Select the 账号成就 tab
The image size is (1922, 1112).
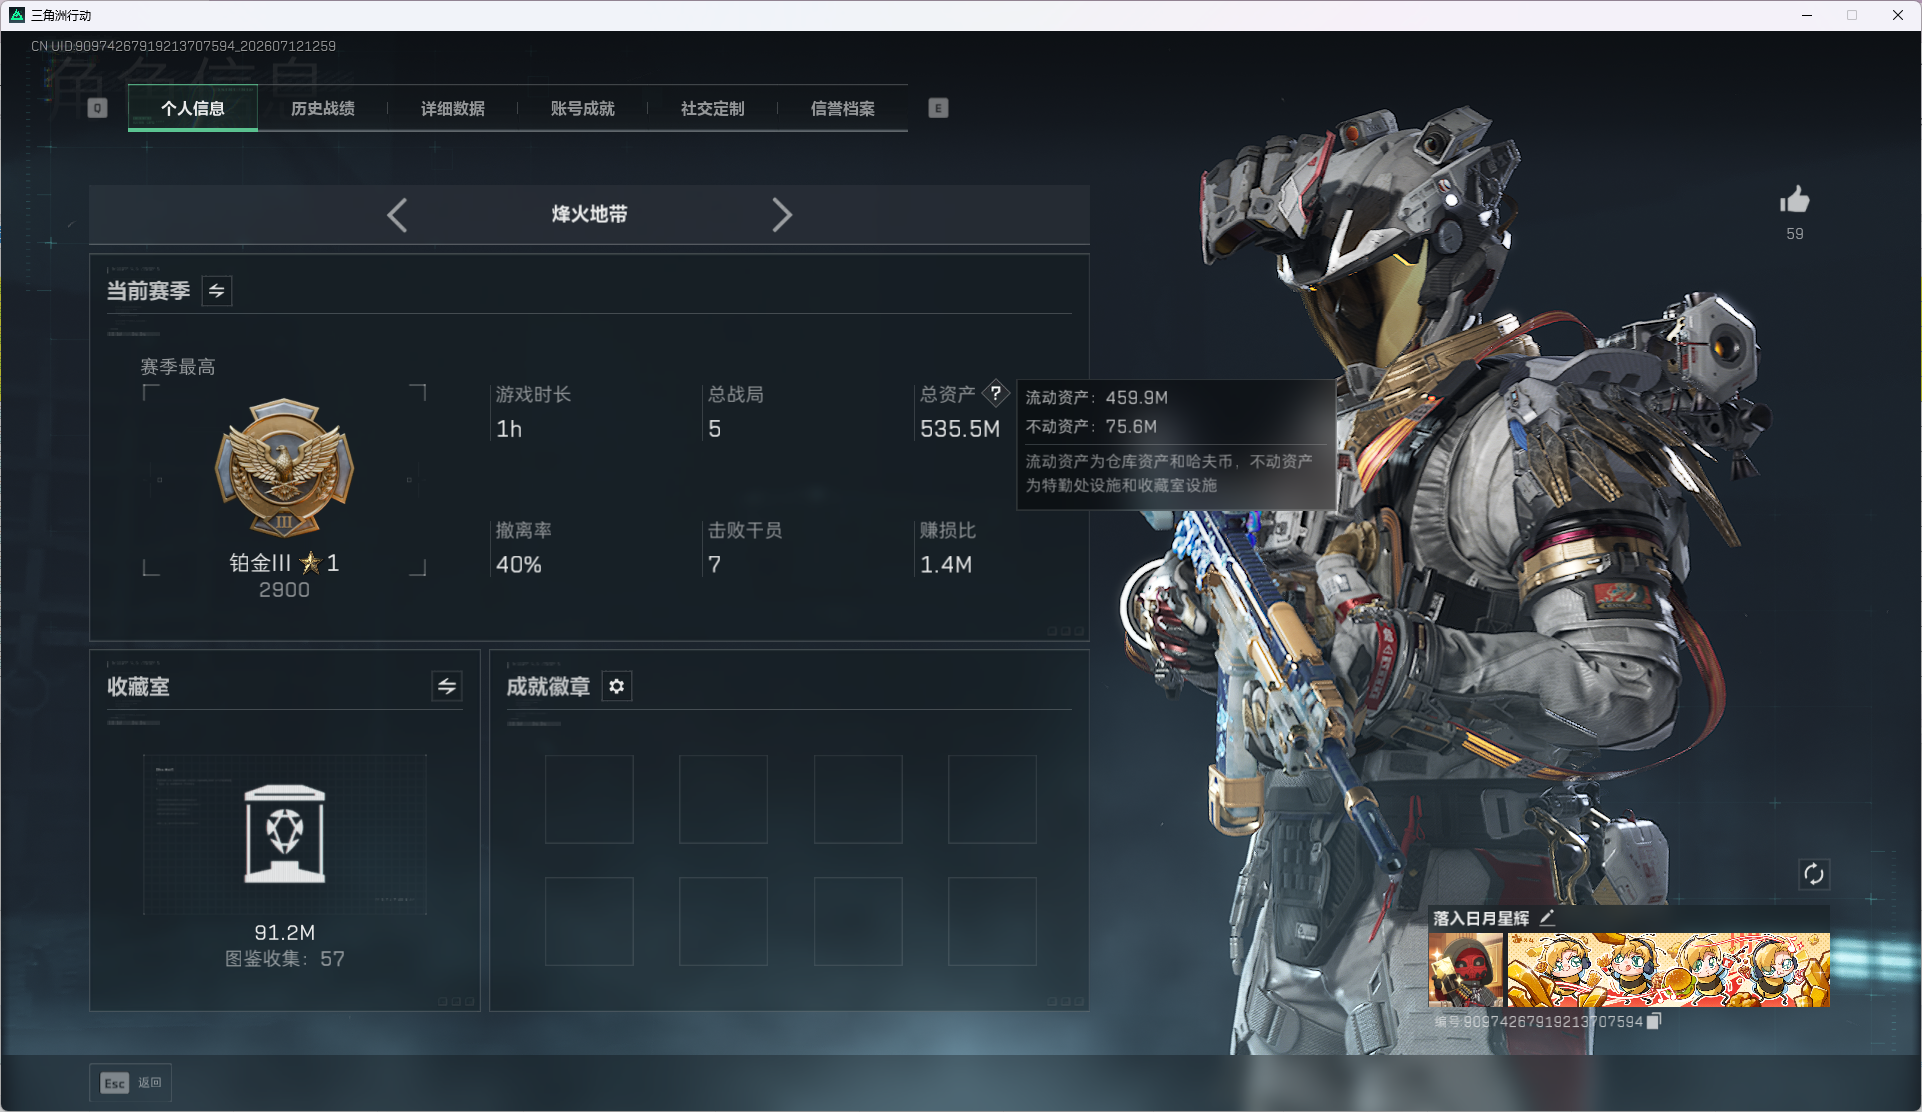coord(583,108)
